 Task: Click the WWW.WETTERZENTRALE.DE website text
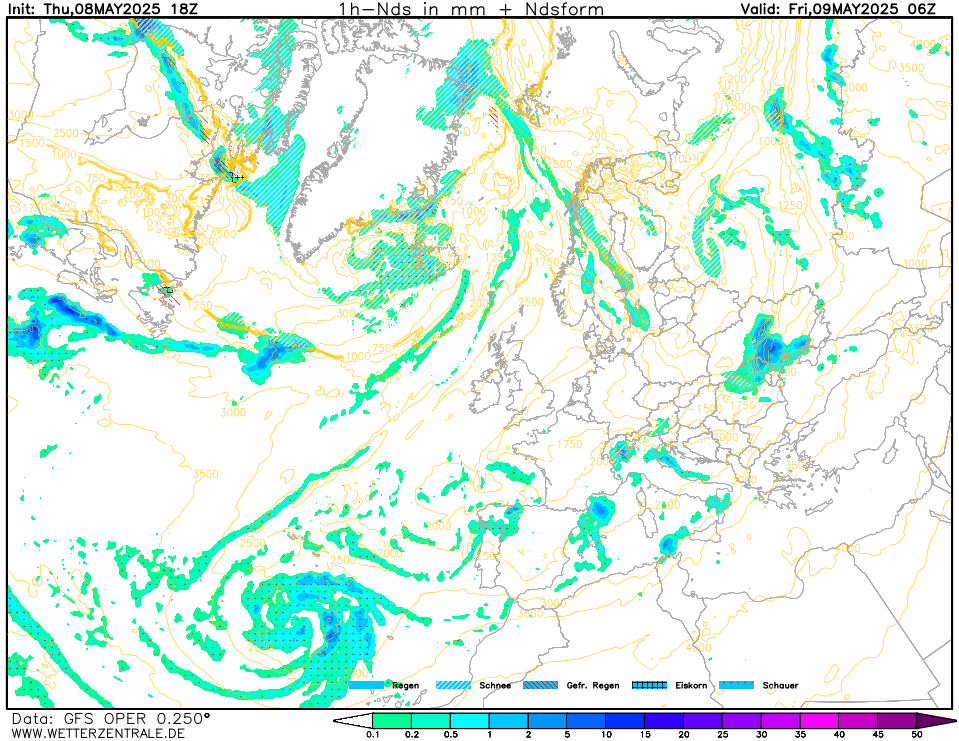98,733
